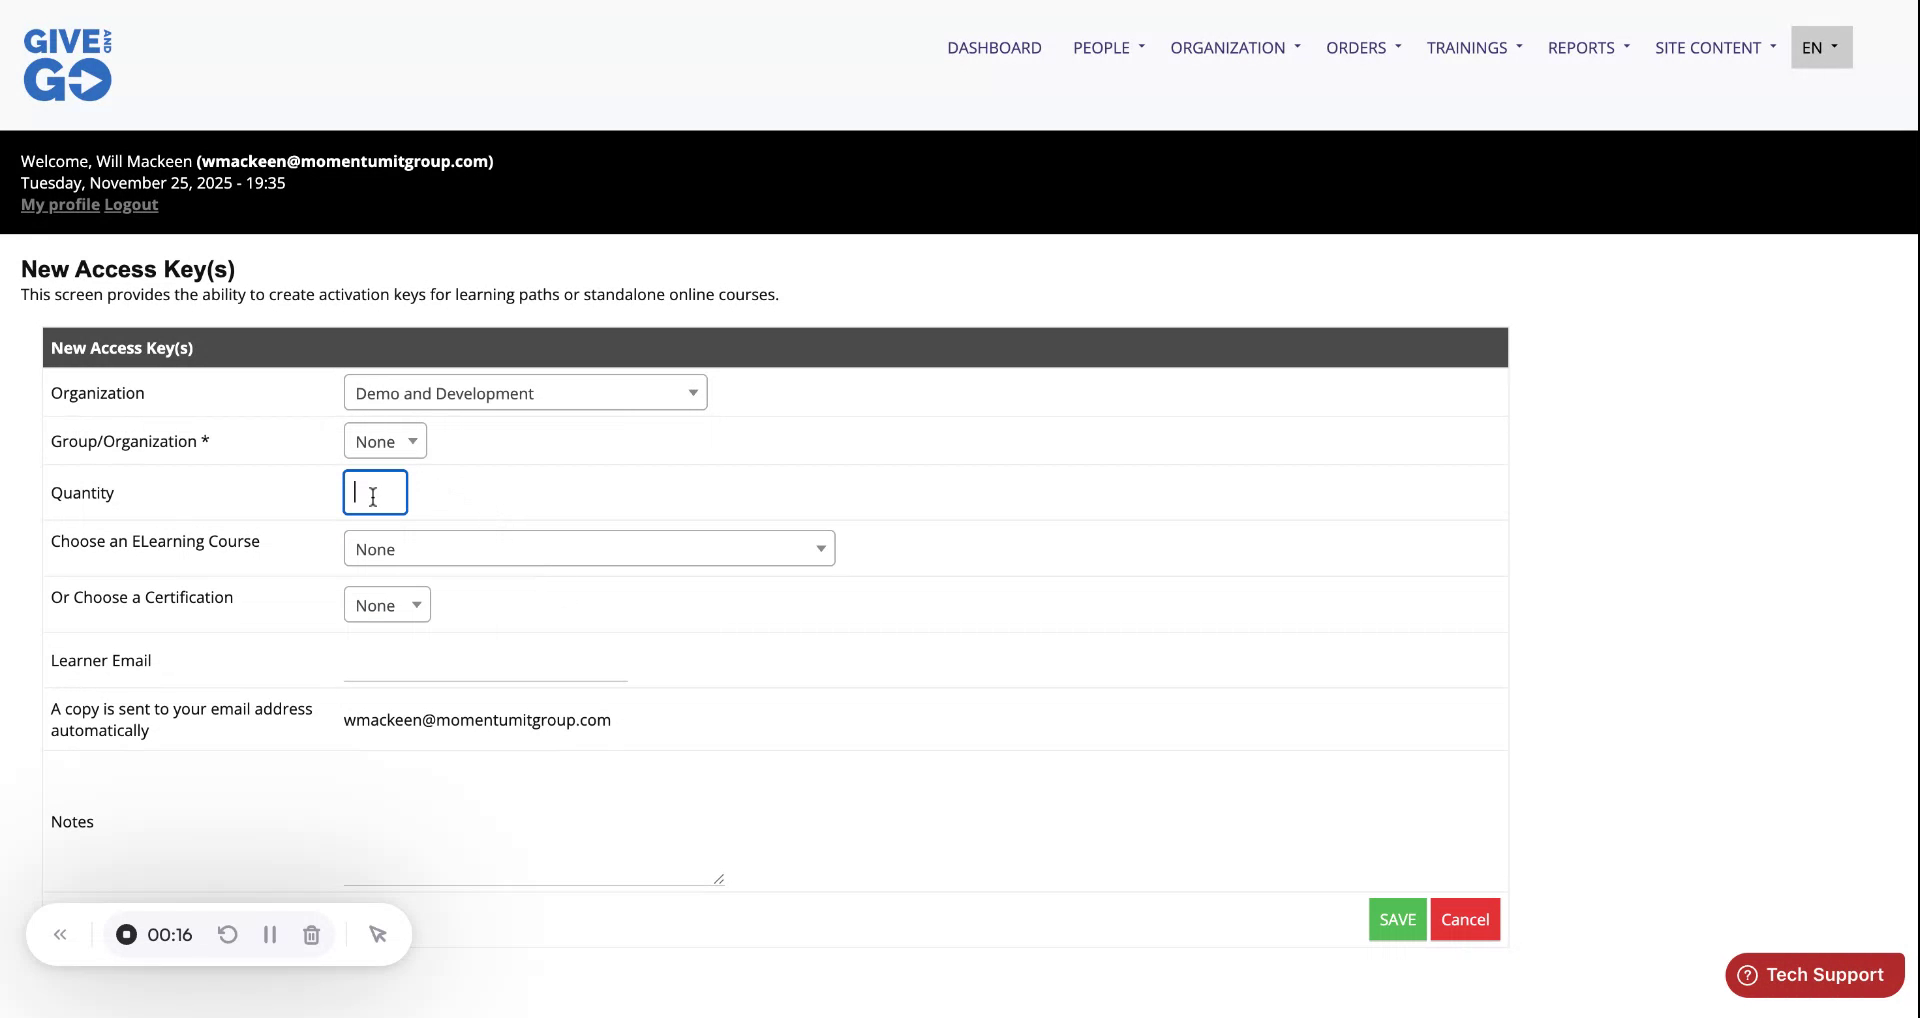Click the Quantity input field

click(x=375, y=492)
